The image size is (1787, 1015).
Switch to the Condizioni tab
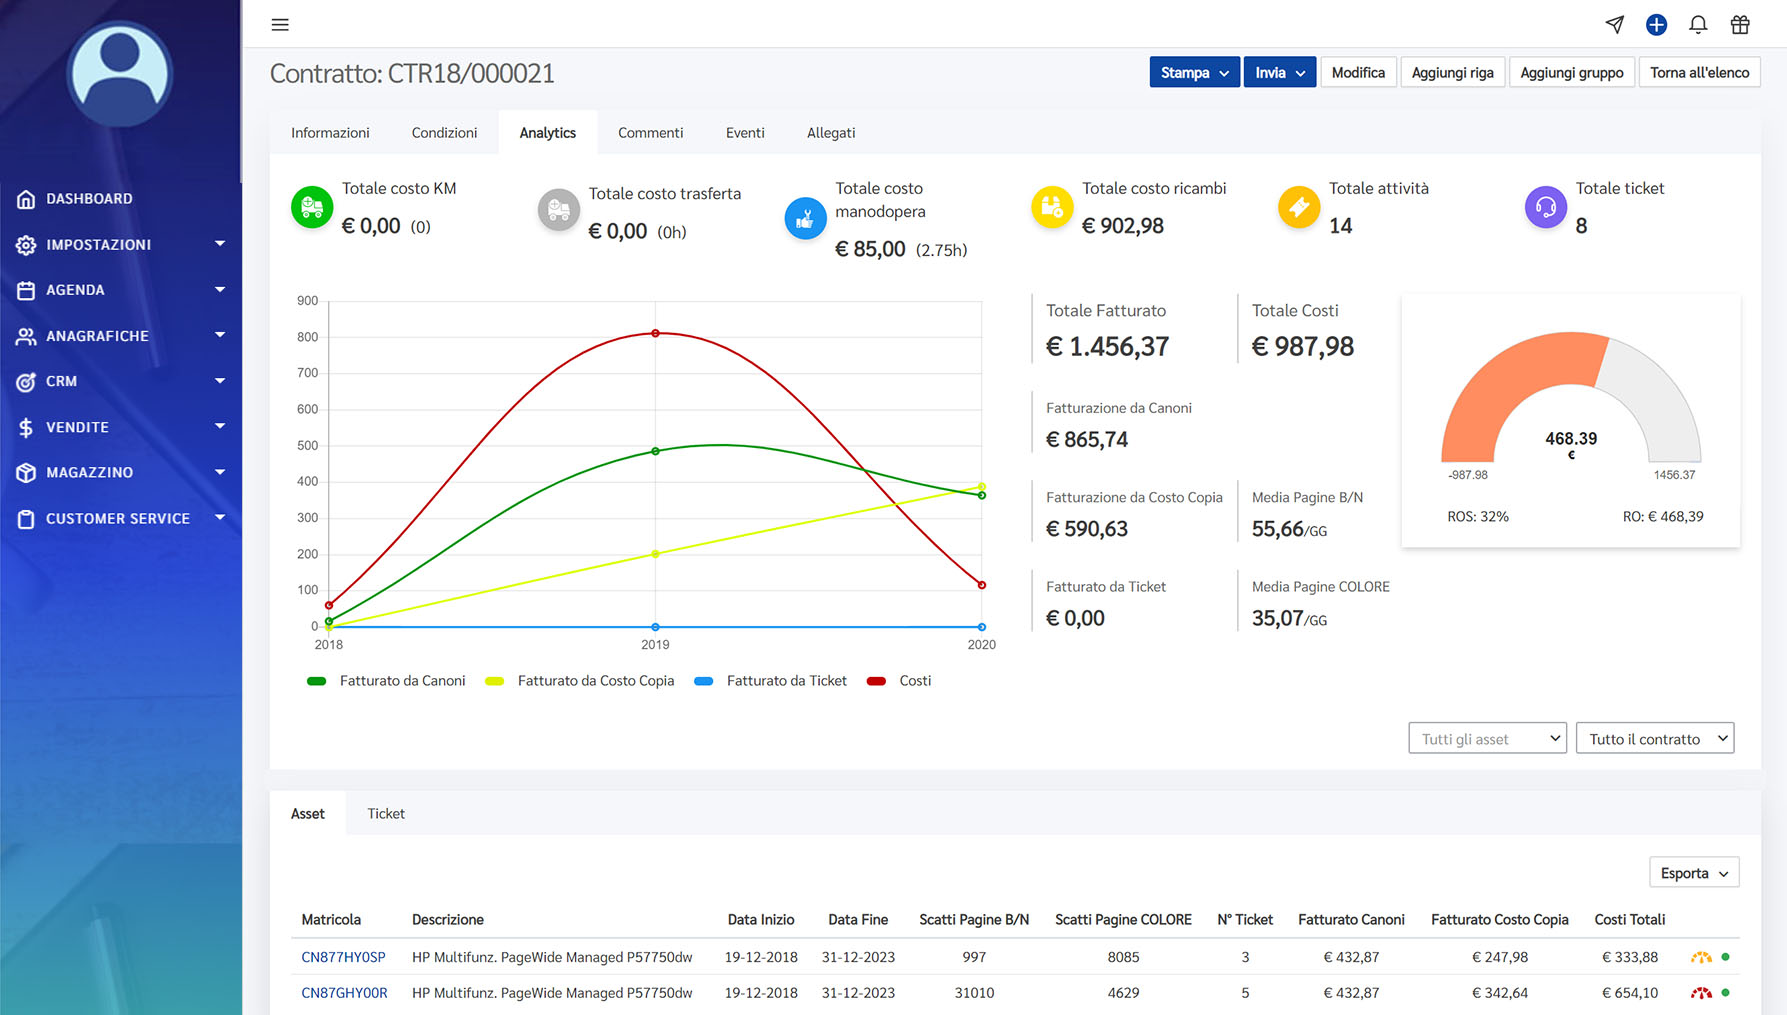point(444,132)
